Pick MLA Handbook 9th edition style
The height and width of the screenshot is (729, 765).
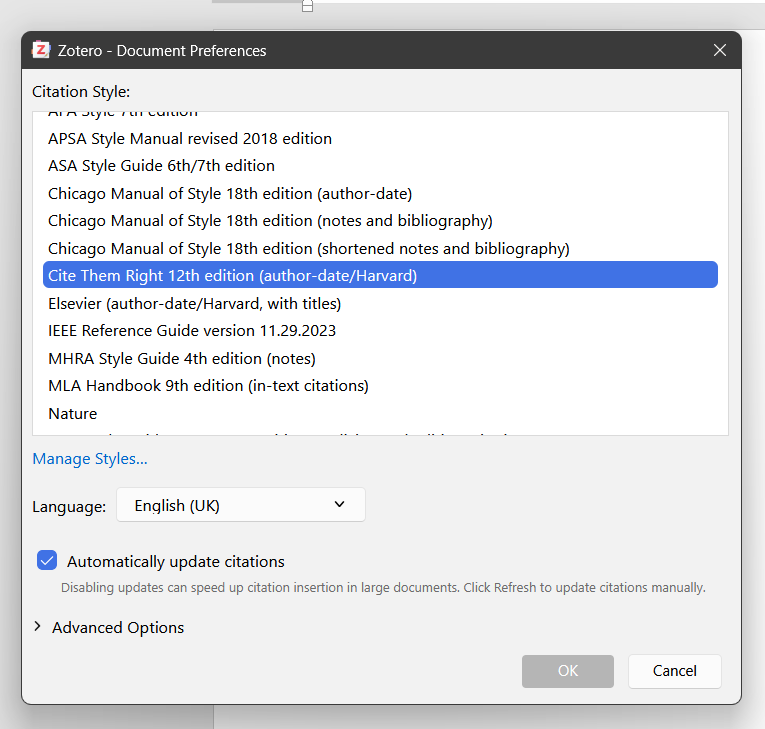pyautogui.click(x=380, y=386)
